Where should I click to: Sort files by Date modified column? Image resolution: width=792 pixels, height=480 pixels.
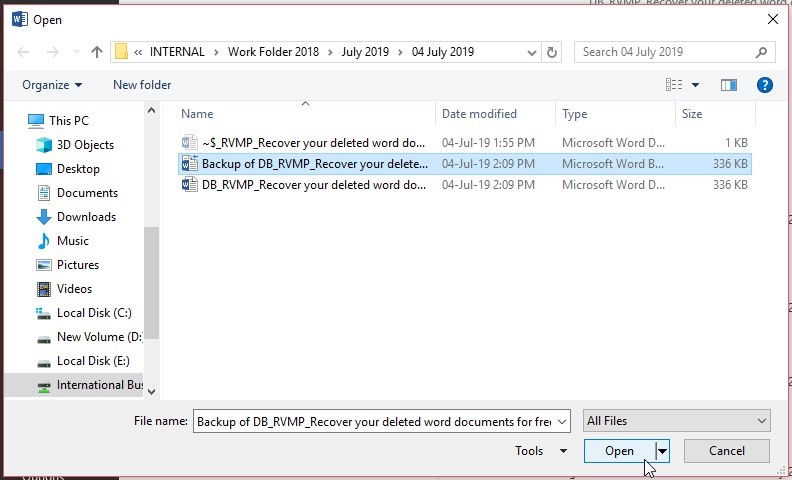click(479, 114)
